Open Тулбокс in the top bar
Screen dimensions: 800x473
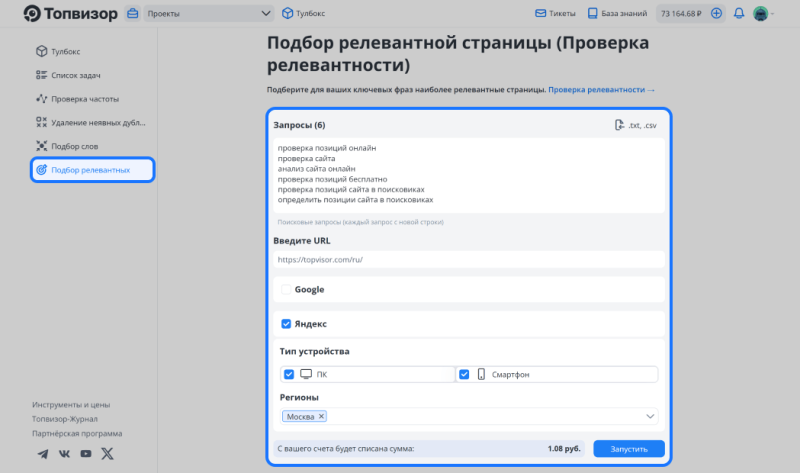click(x=304, y=13)
